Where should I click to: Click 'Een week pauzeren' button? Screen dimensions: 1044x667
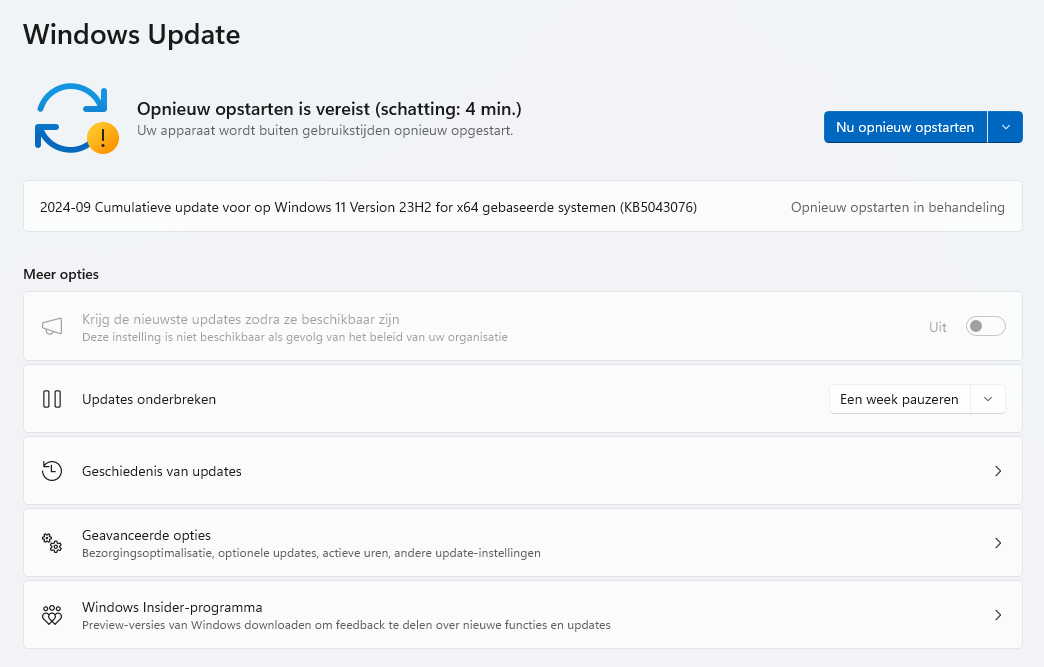[x=899, y=399]
